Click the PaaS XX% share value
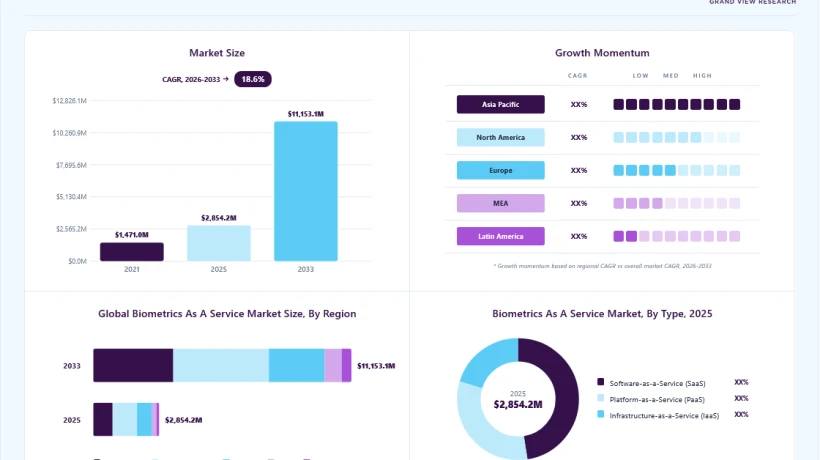820x460 pixels. pyautogui.click(x=741, y=398)
